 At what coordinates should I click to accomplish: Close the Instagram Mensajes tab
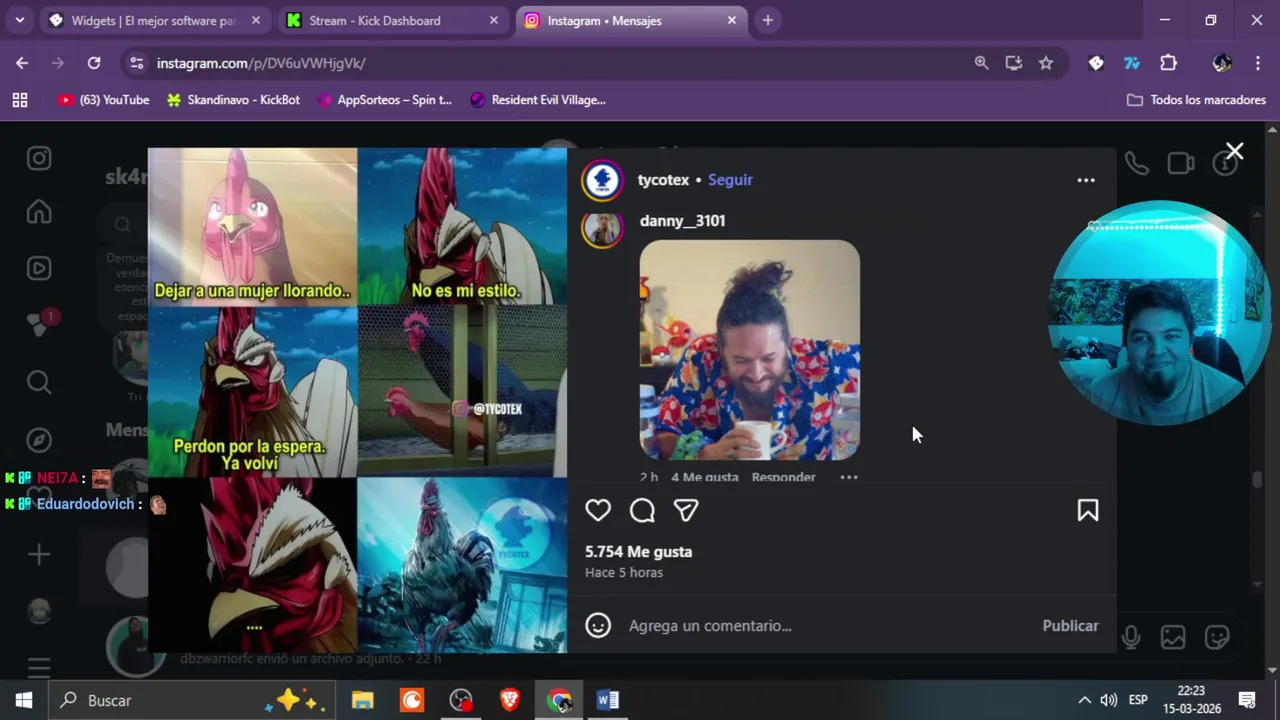click(x=731, y=20)
